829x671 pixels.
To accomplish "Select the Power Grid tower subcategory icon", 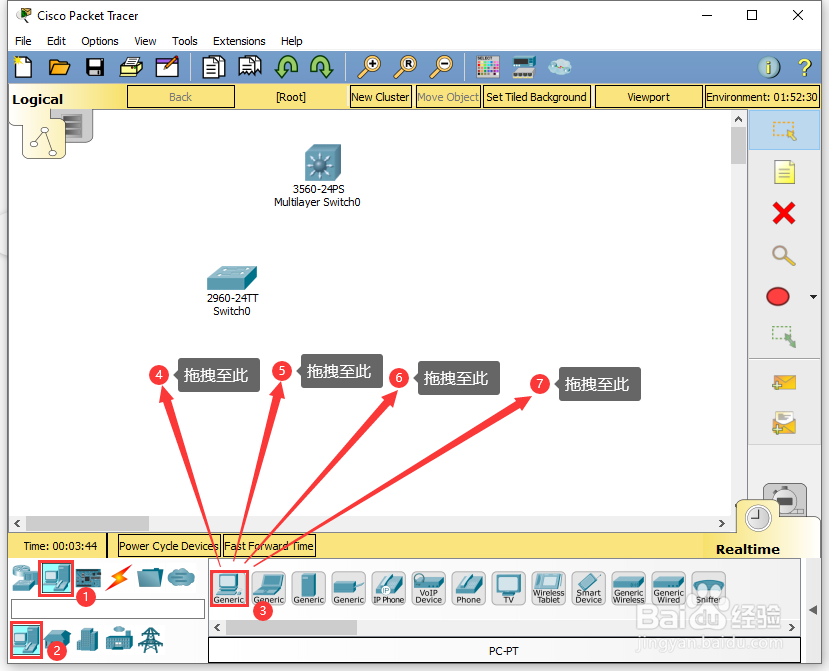I will point(150,639).
